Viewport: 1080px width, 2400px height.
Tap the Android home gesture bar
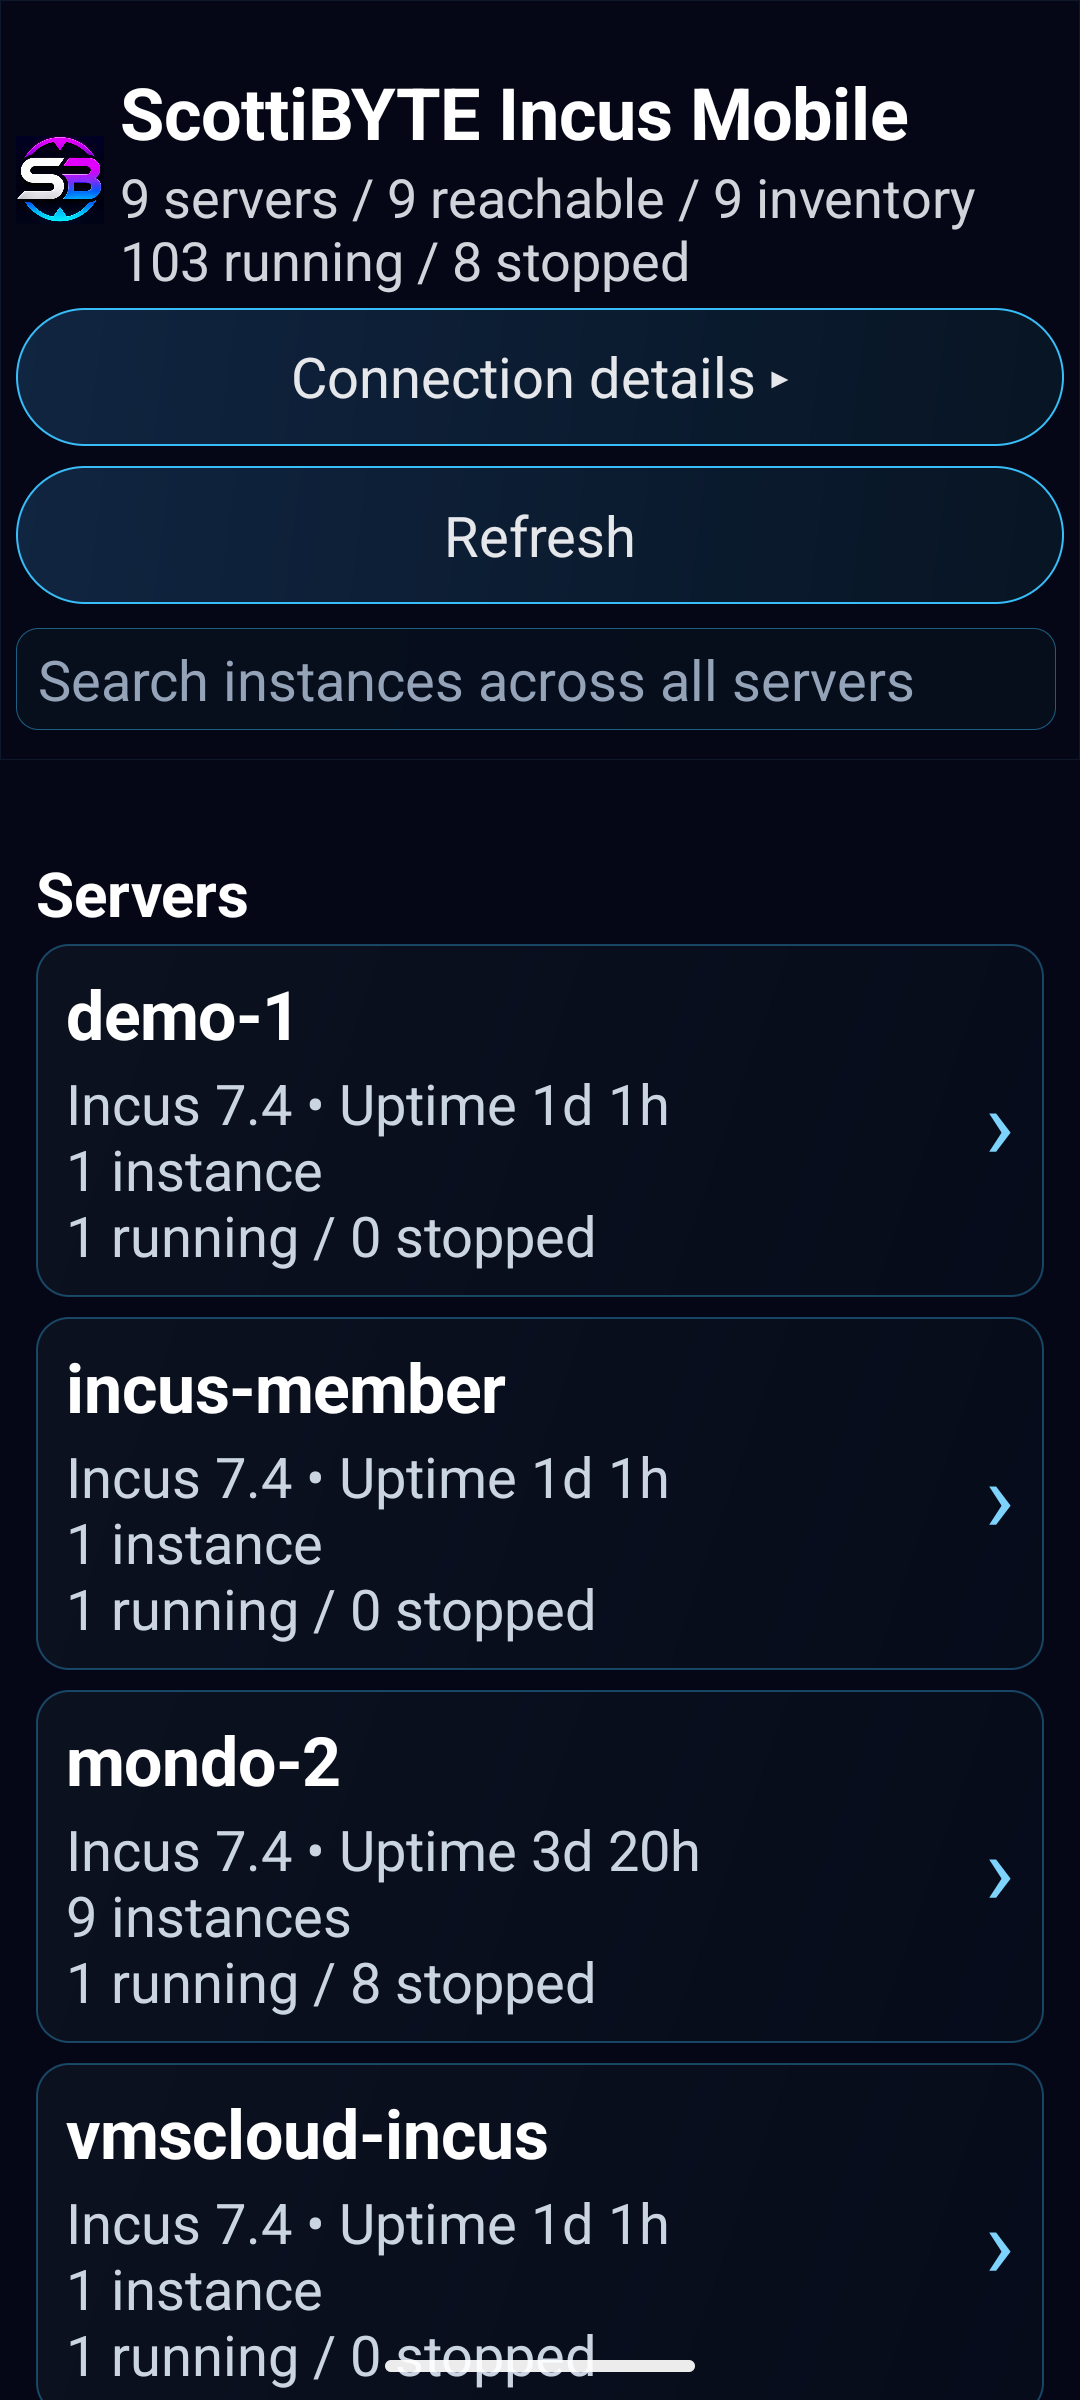(x=540, y=2366)
